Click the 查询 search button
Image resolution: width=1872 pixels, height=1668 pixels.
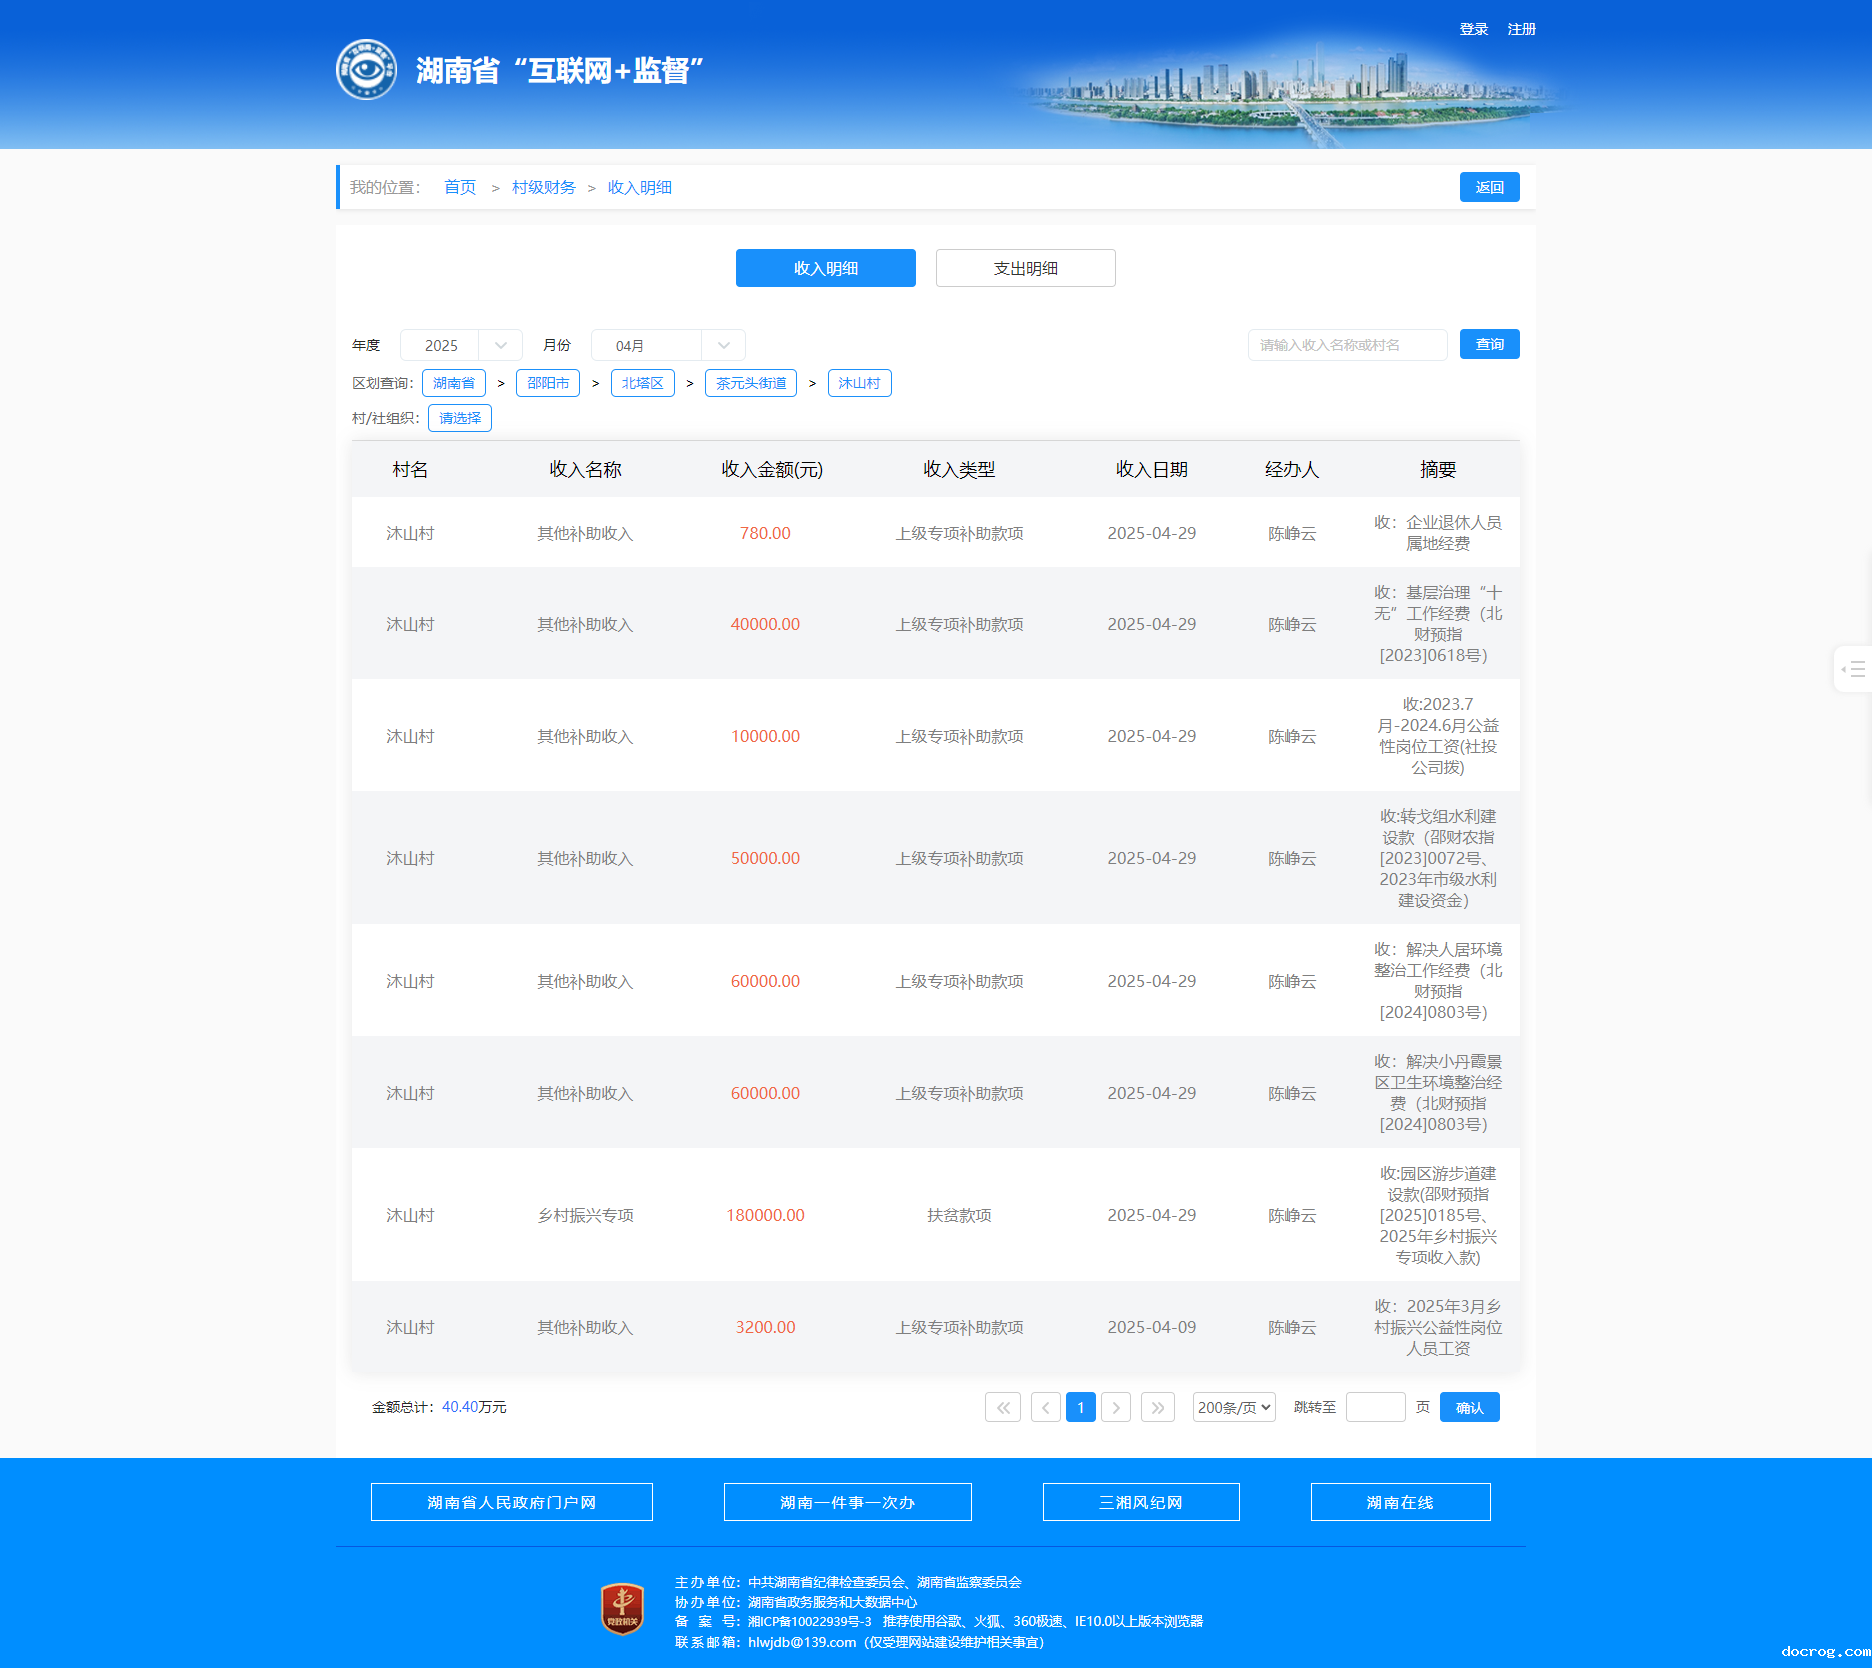[x=1489, y=344]
